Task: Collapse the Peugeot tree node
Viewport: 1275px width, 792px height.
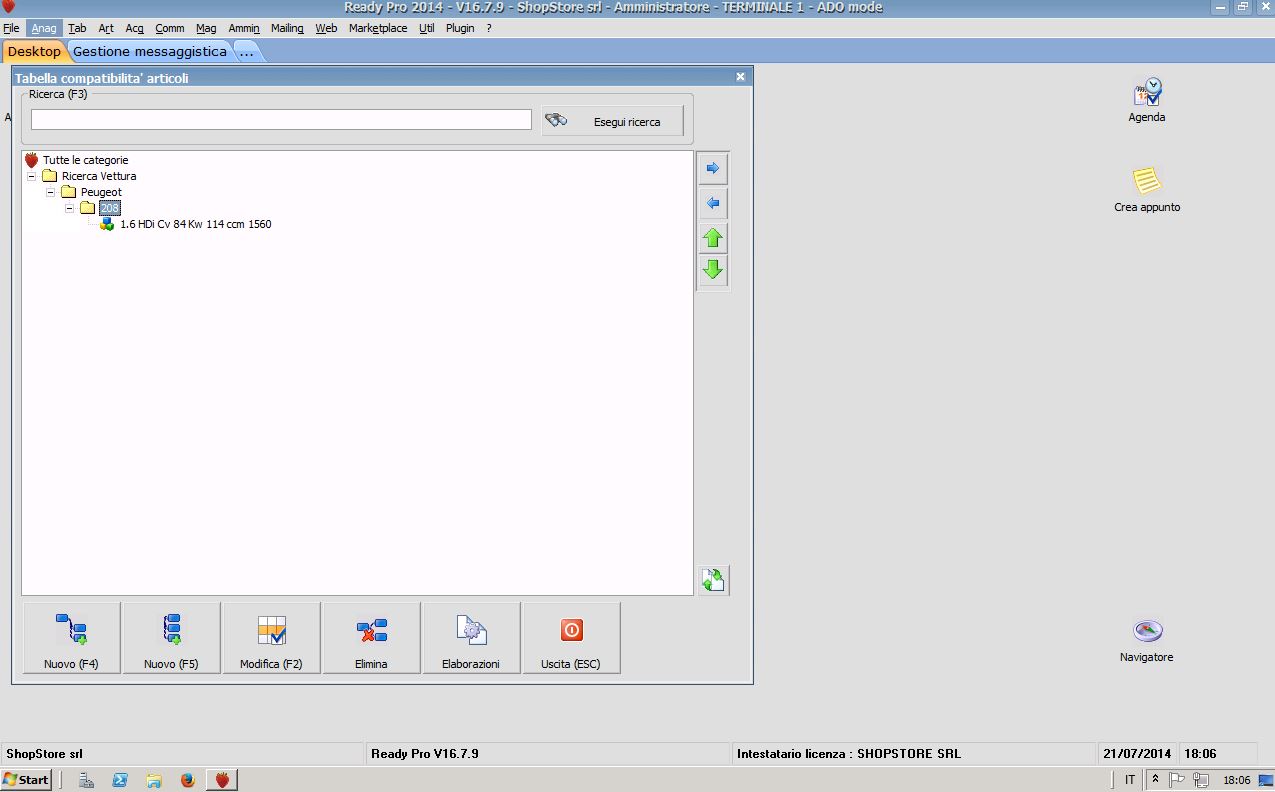Action: click(51, 192)
